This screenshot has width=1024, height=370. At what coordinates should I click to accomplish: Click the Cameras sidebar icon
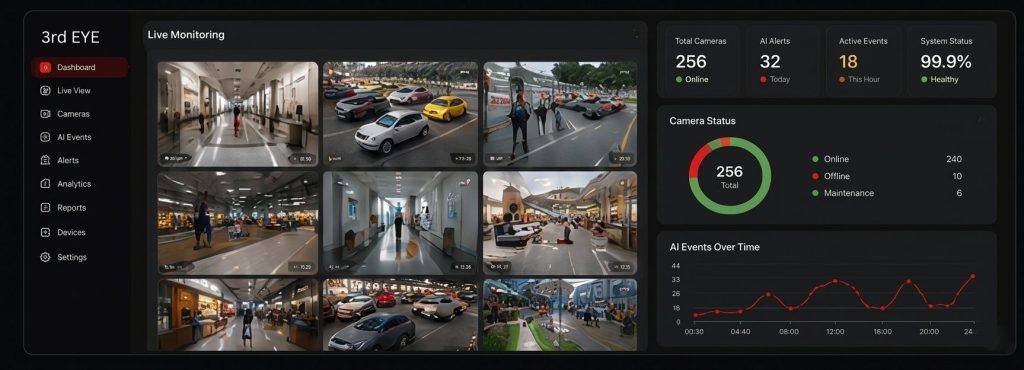(45, 114)
